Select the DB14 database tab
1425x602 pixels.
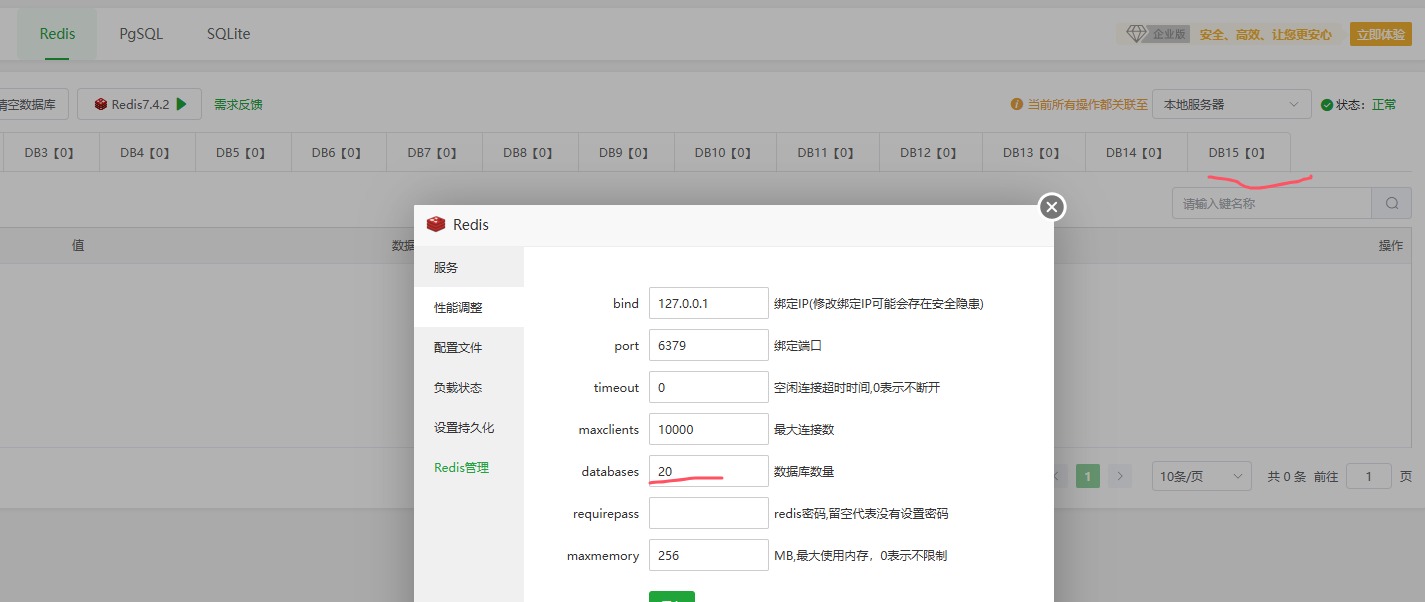pyautogui.click(x=1135, y=153)
